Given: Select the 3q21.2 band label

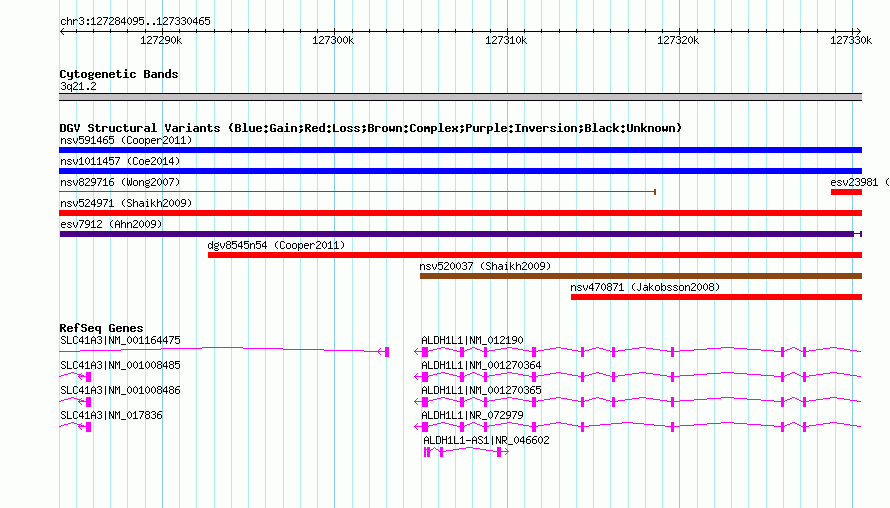Looking at the screenshot, I should click(78, 86).
